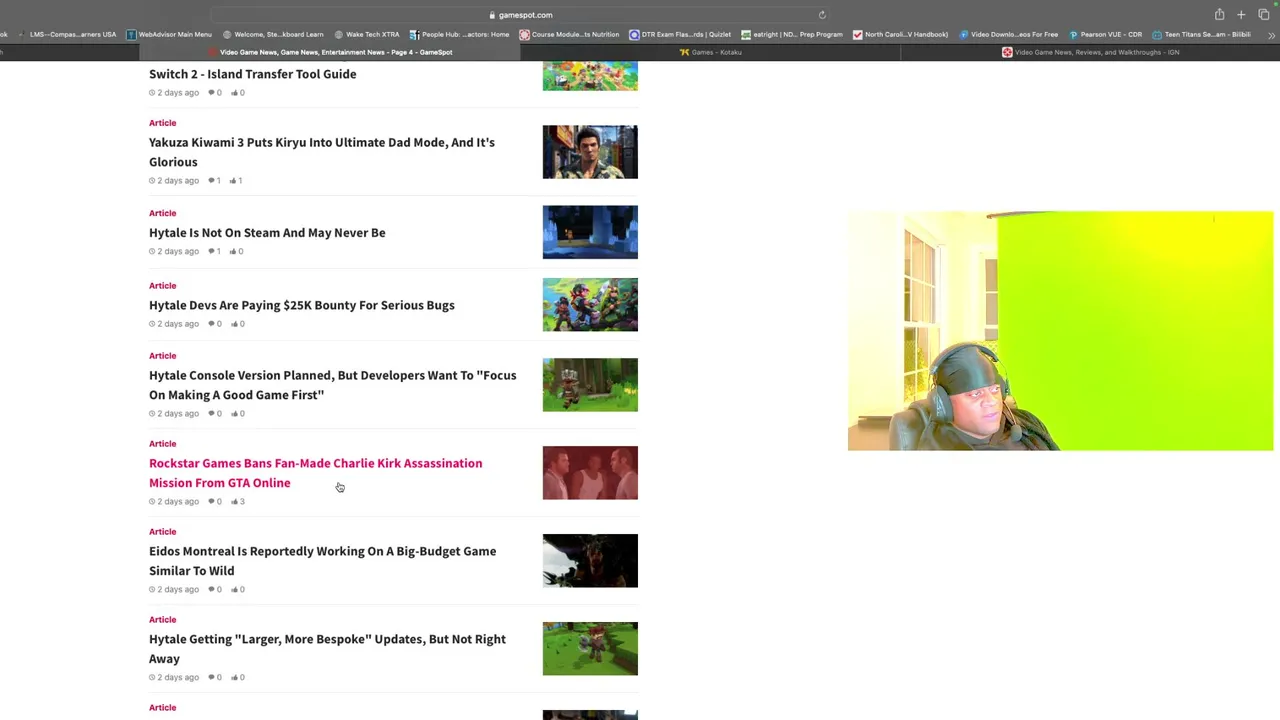The image size is (1280, 720).
Task: Open Hytale Console Version Planned headline
Action: tap(333, 385)
